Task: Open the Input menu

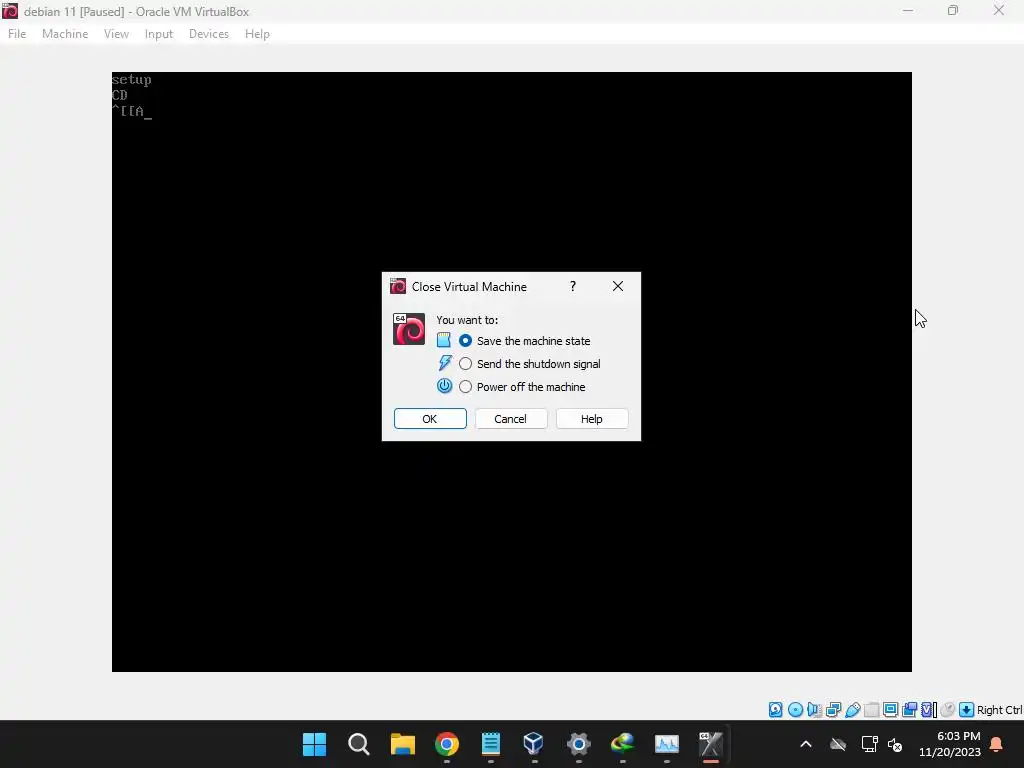Action: [x=159, y=34]
